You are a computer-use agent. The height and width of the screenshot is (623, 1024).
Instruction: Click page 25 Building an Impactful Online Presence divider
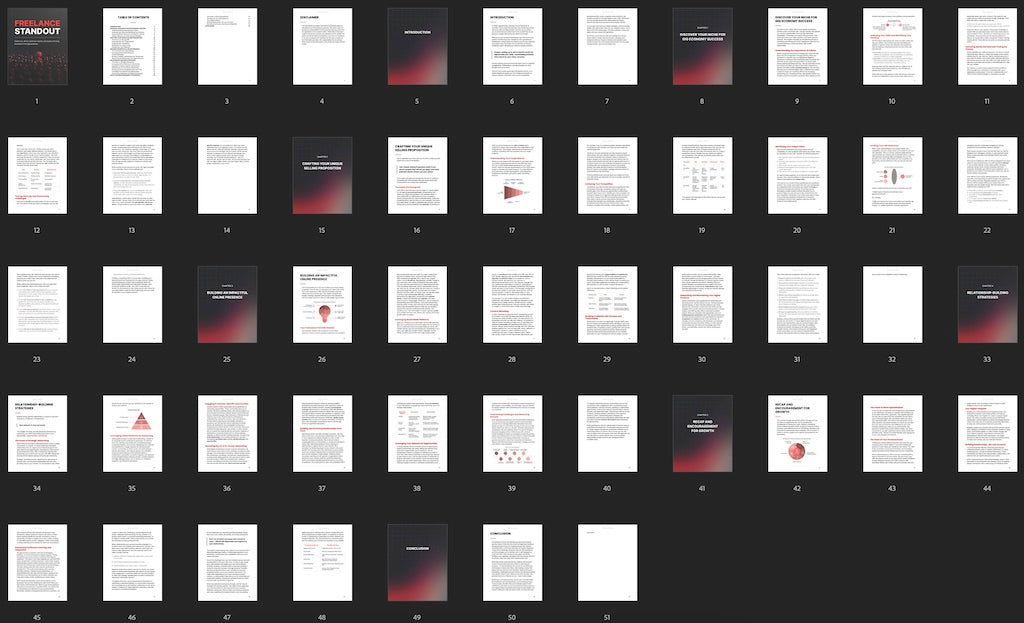(227, 304)
